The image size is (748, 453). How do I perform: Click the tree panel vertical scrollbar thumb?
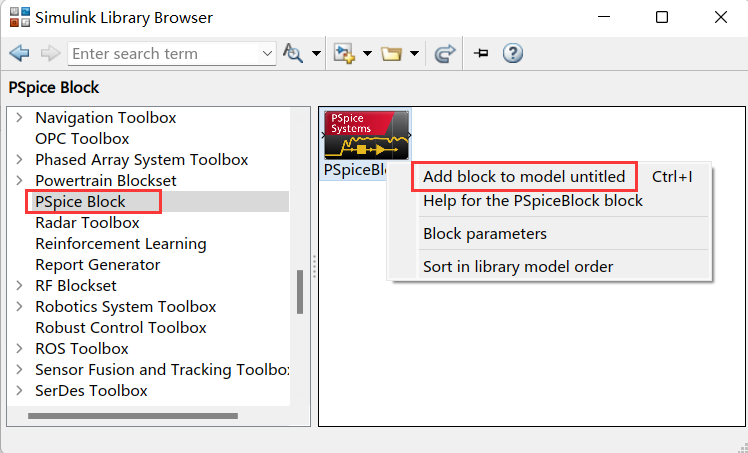pyautogui.click(x=300, y=292)
